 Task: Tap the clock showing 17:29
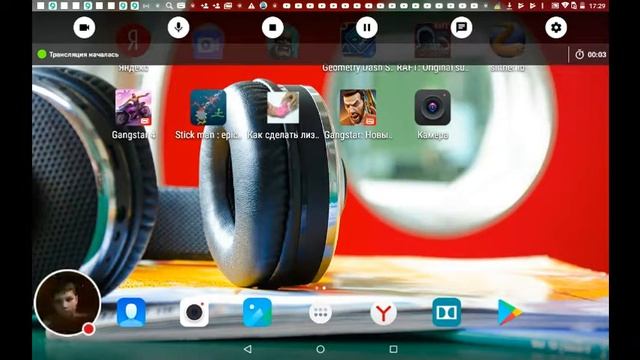click(597, 6)
